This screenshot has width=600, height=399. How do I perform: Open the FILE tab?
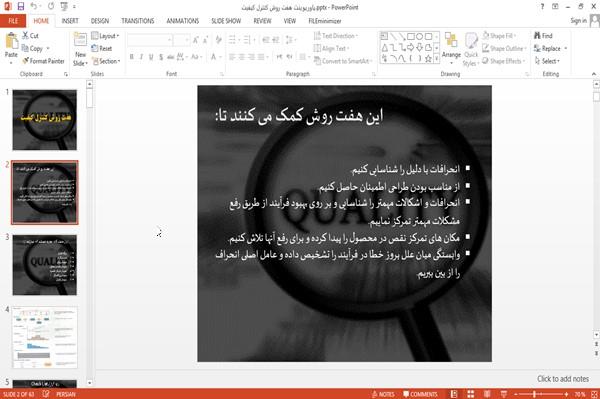(13, 21)
